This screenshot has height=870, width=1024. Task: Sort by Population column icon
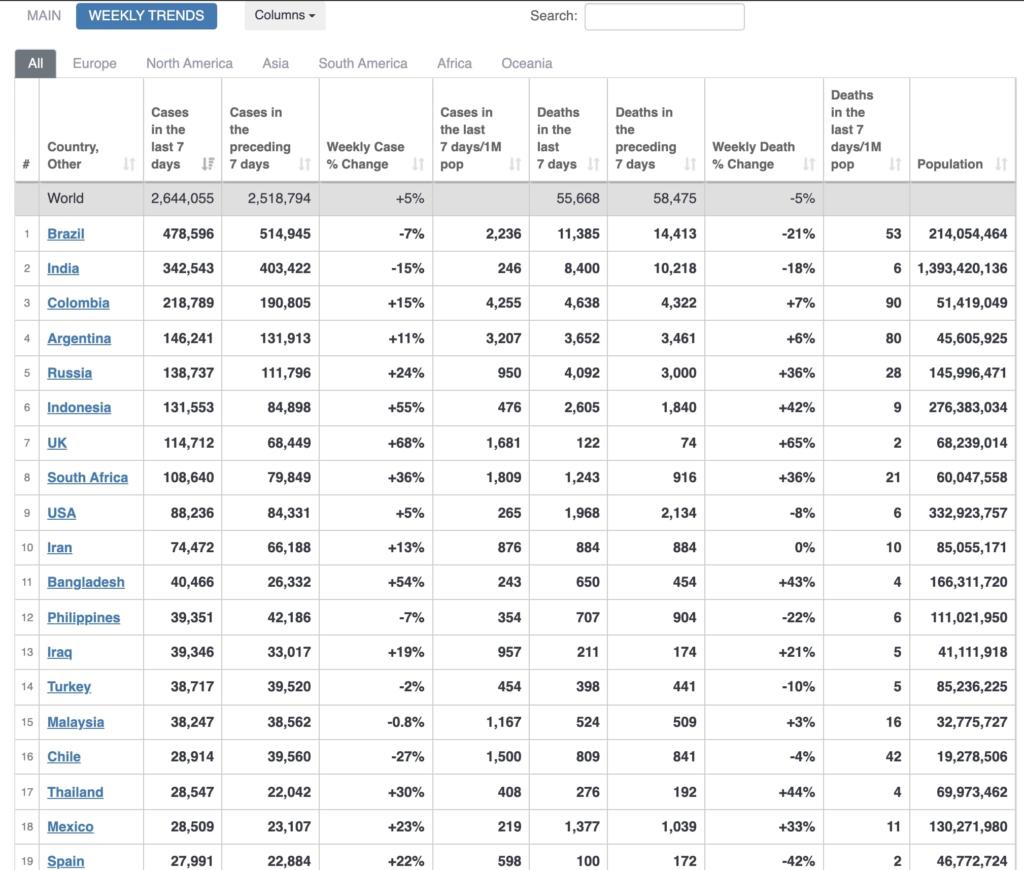click(1001, 164)
